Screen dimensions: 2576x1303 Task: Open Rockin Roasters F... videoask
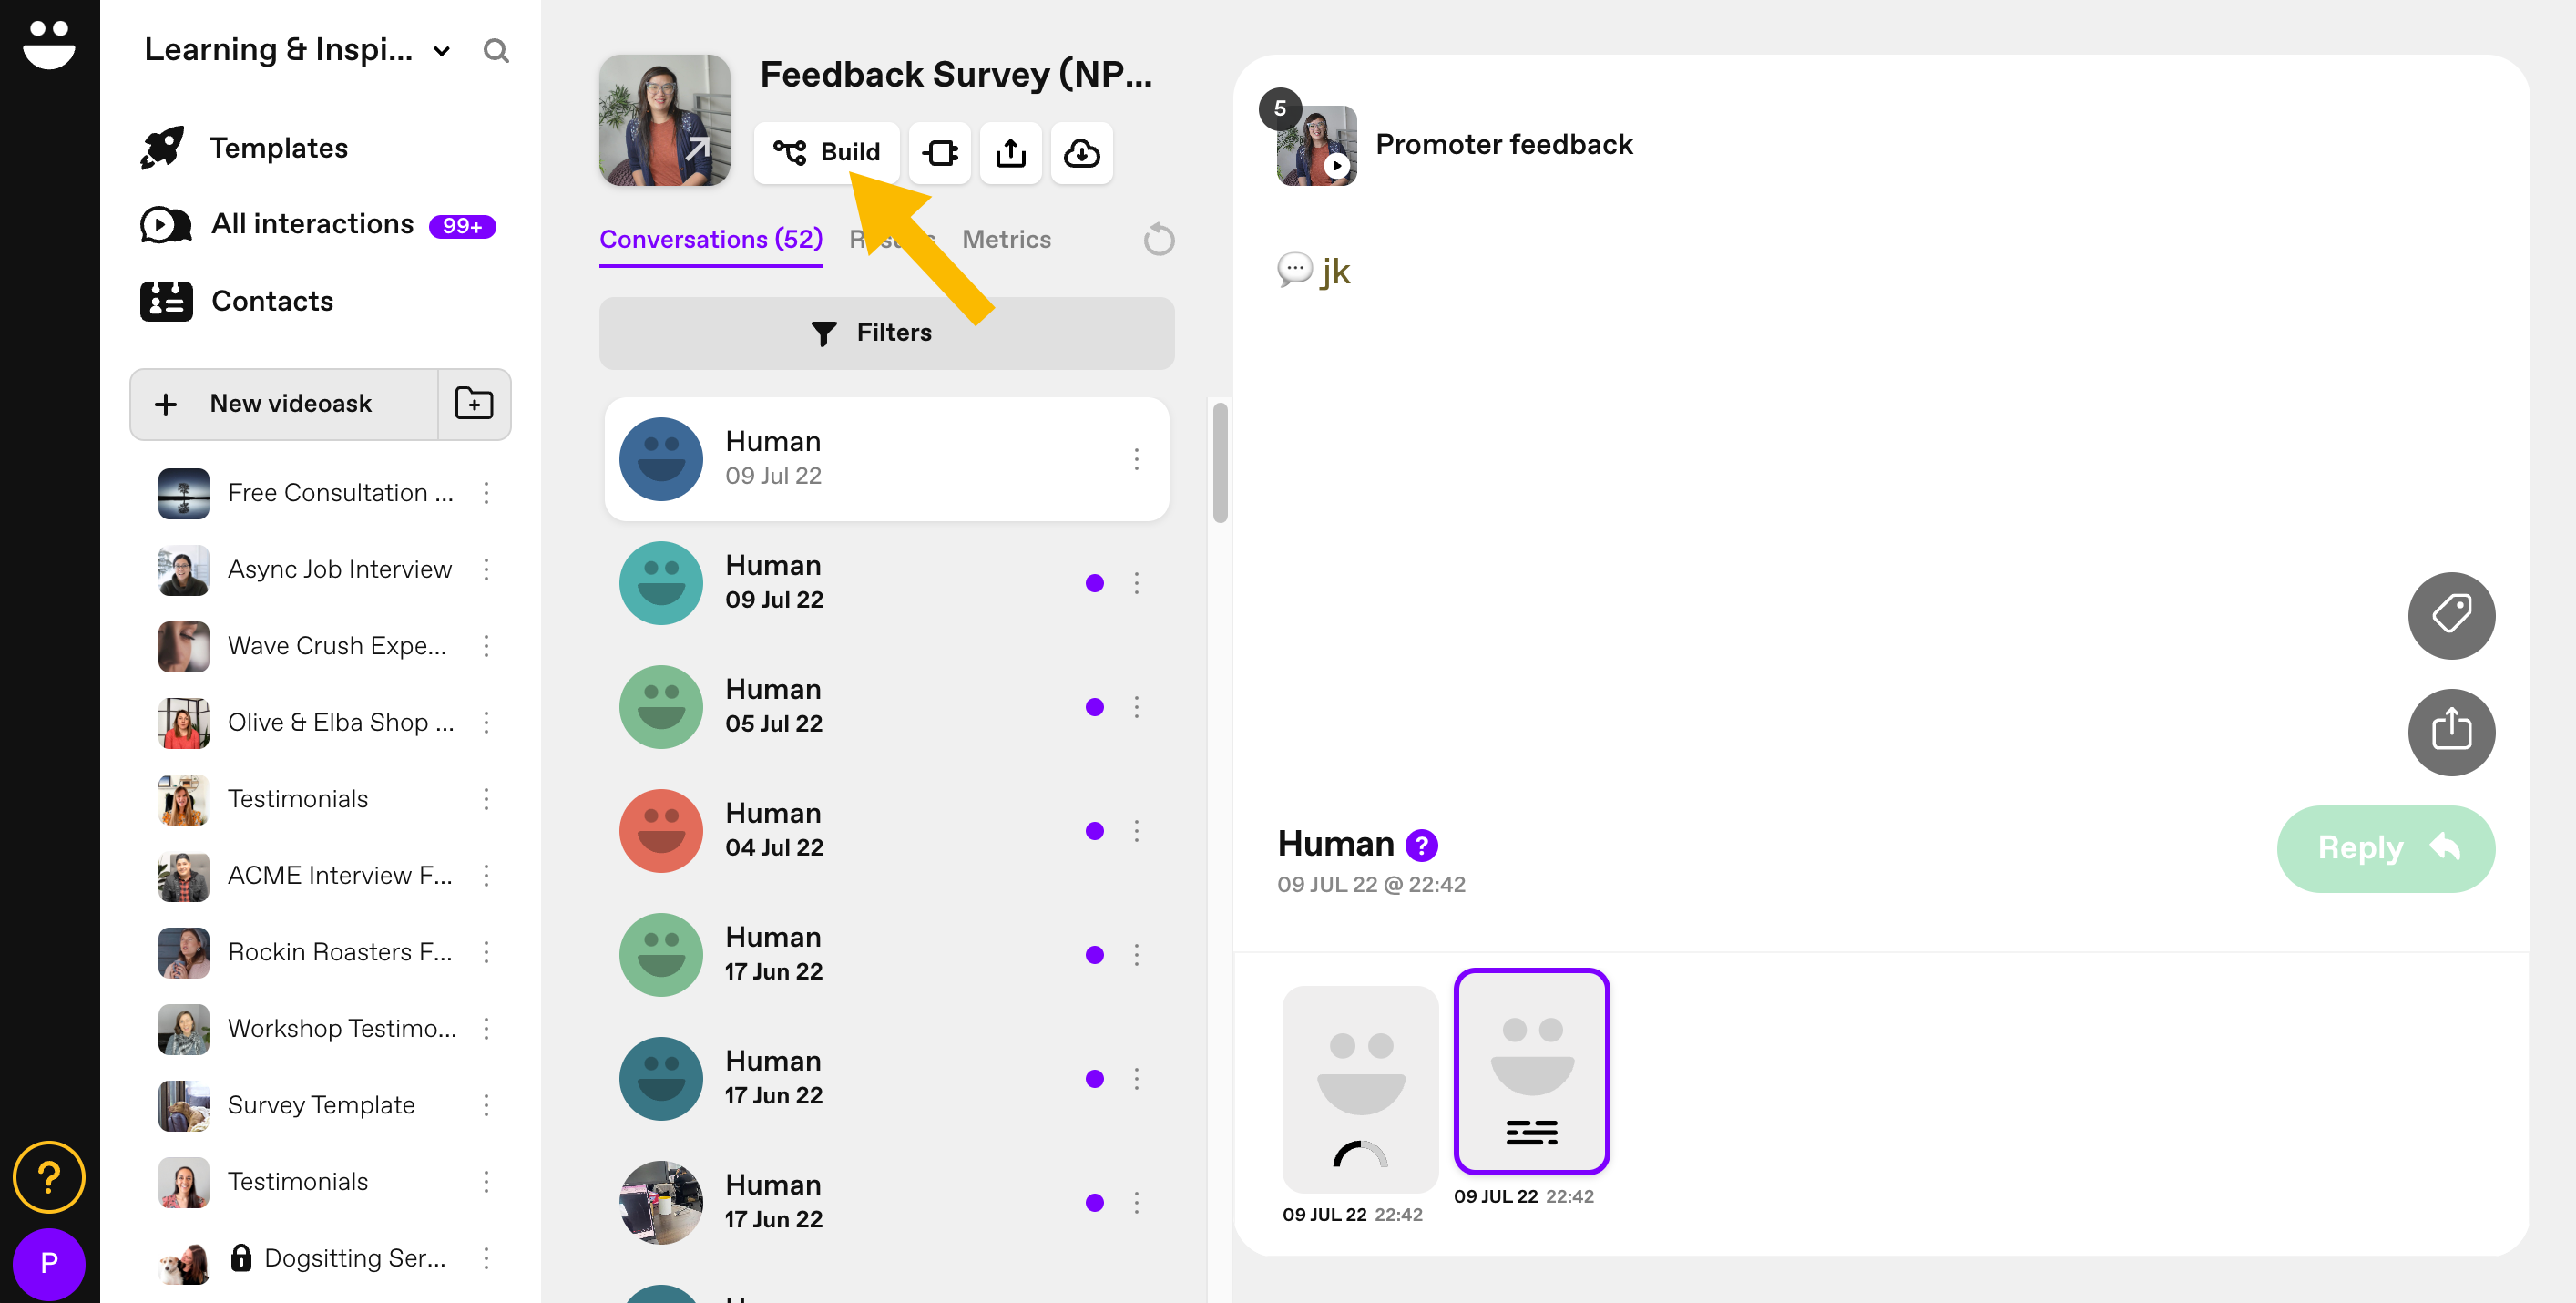306,952
